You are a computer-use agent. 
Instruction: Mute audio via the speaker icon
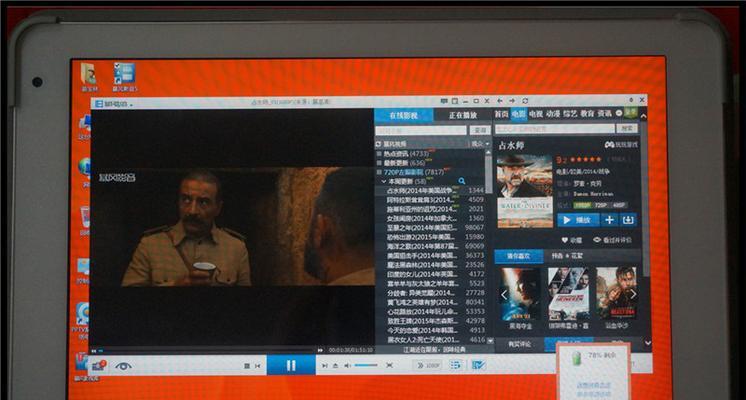click(347, 365)
